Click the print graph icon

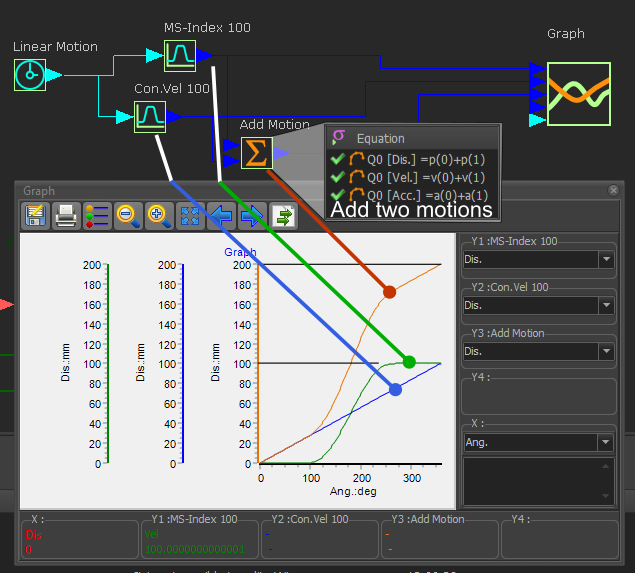pos(66,215)
